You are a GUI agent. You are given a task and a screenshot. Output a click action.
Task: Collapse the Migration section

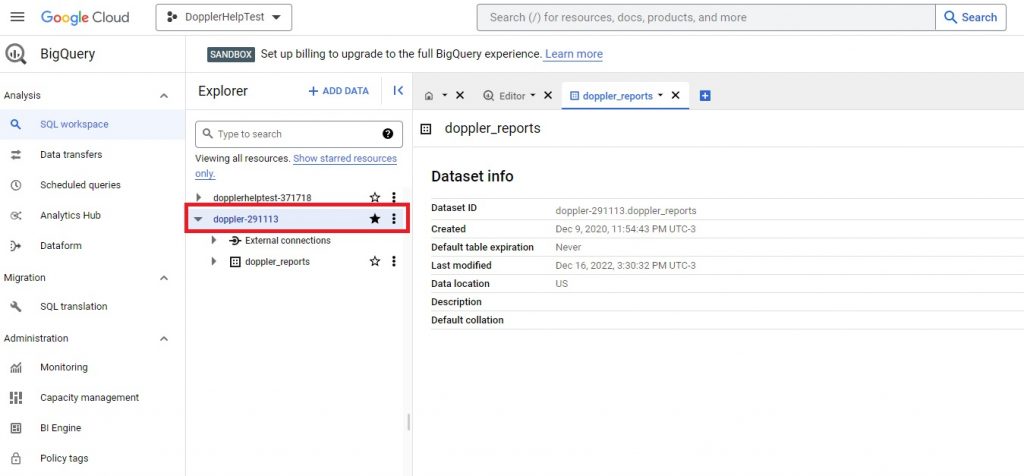(164, 278)
